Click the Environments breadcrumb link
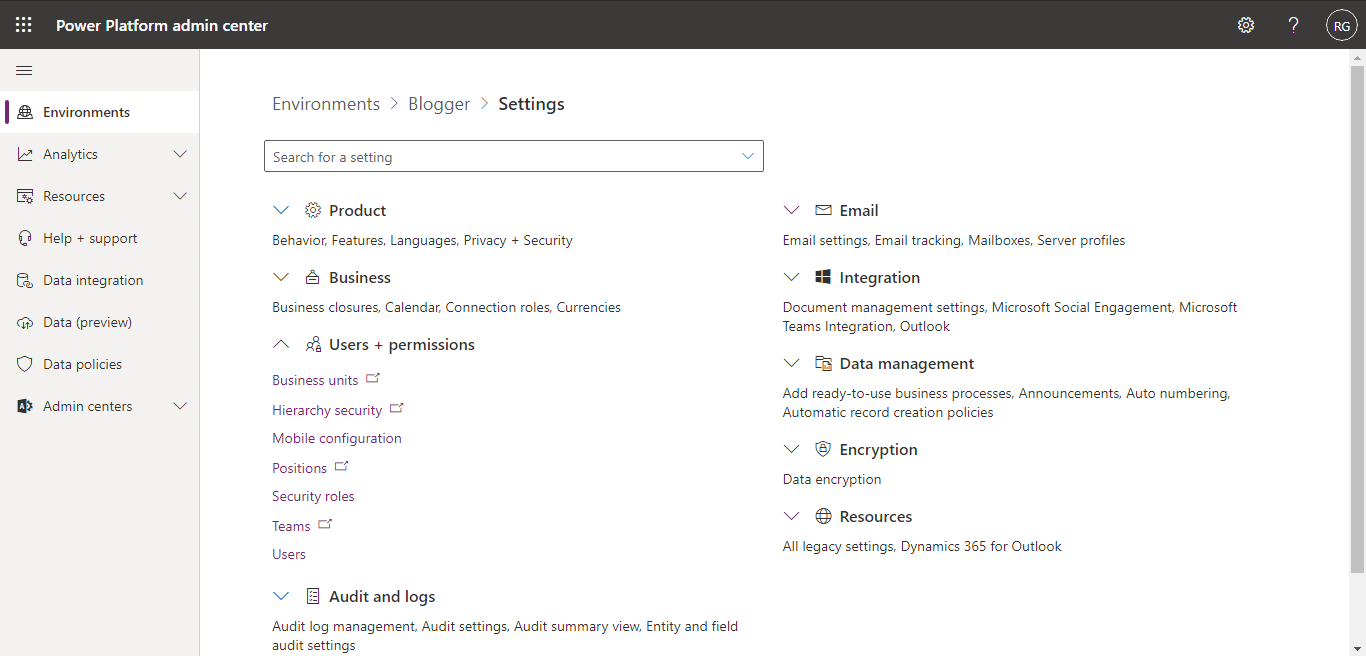Viewport: 1366px width, 656px height. pyautogui.click(x=326, y=103)
